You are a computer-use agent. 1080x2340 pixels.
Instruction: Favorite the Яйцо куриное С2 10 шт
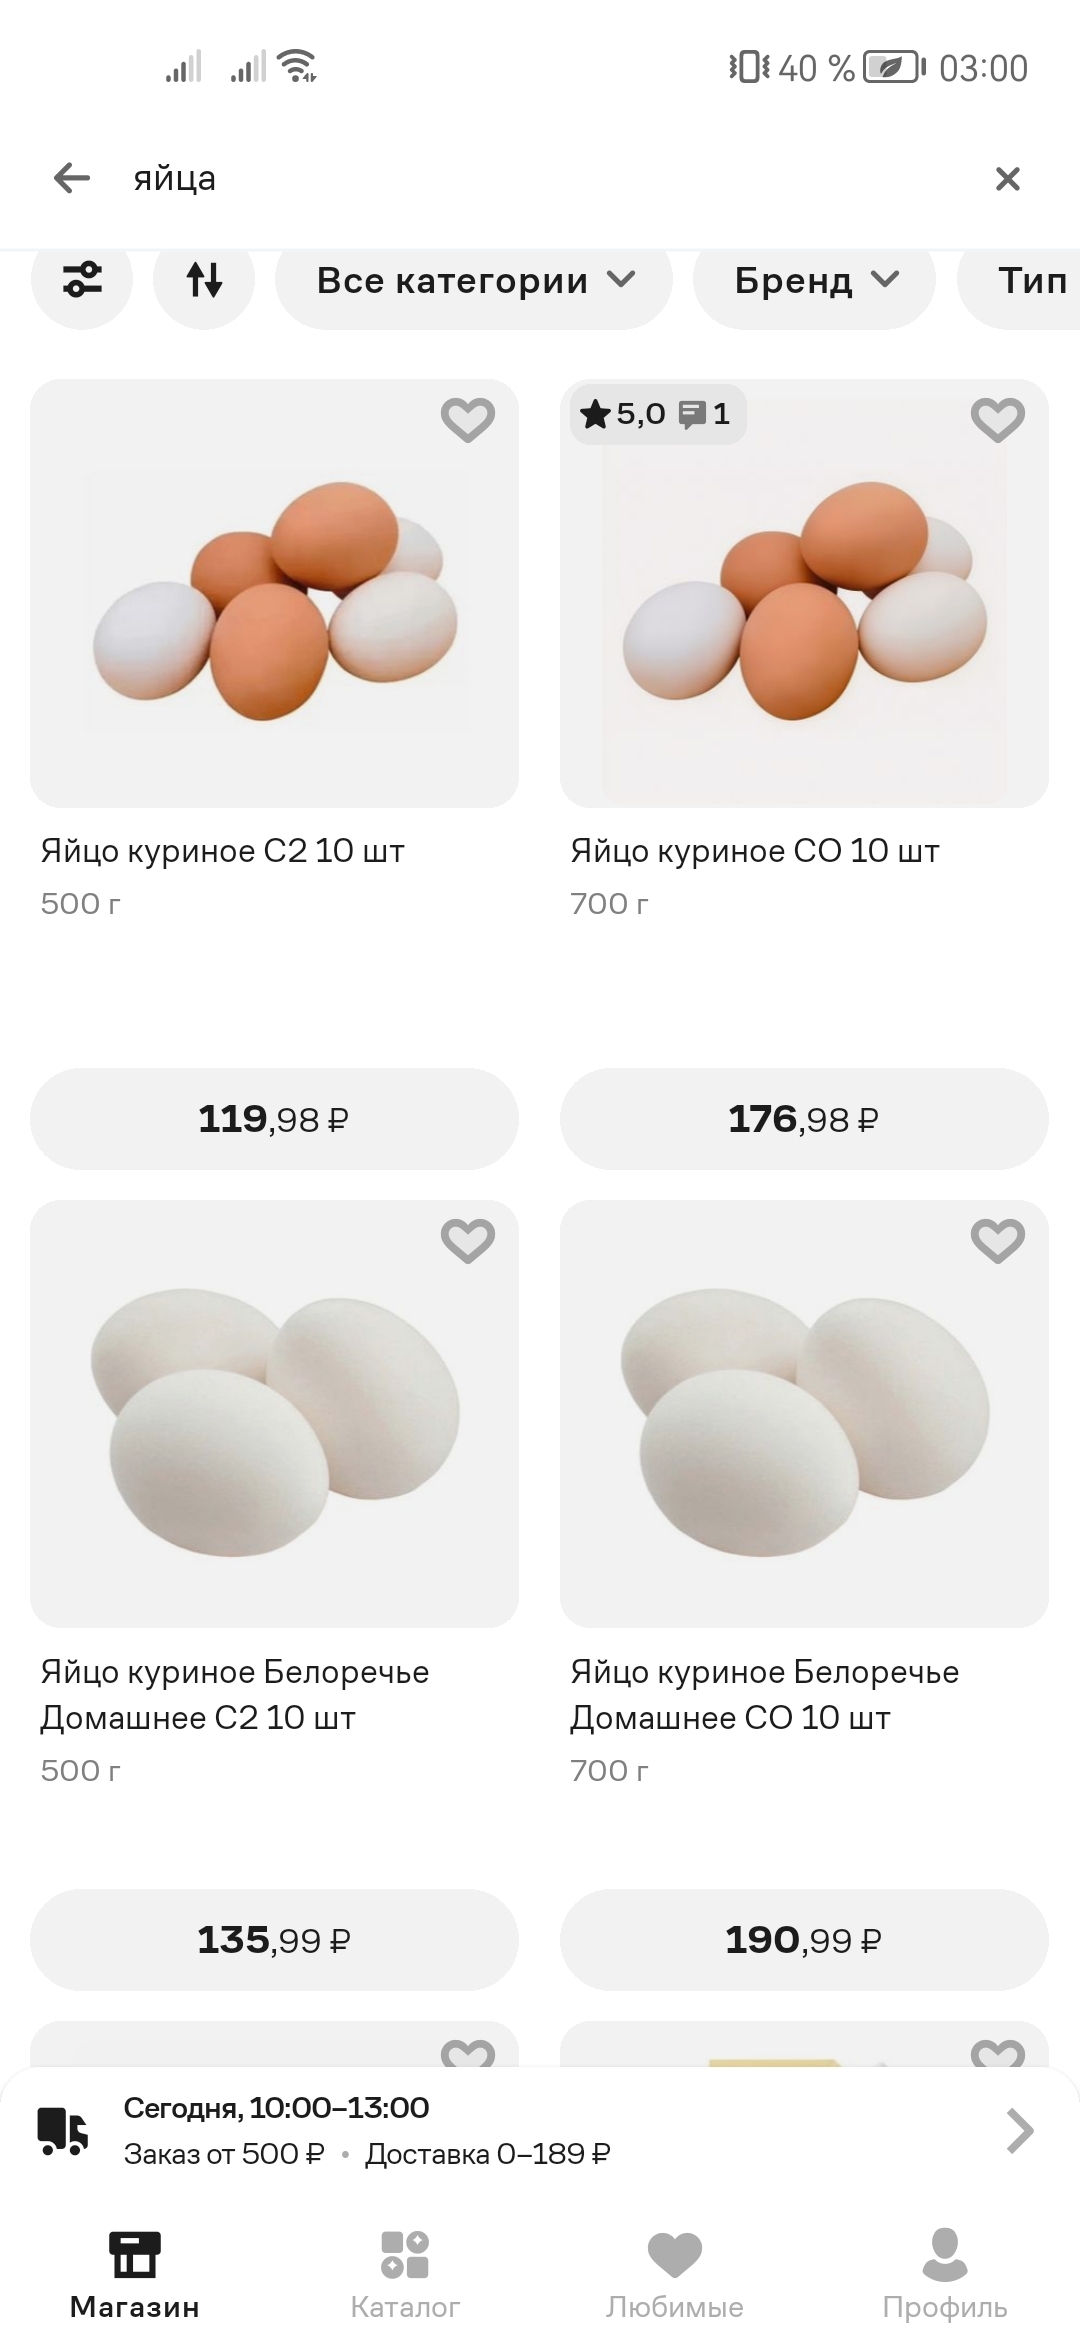pos(468,419)
